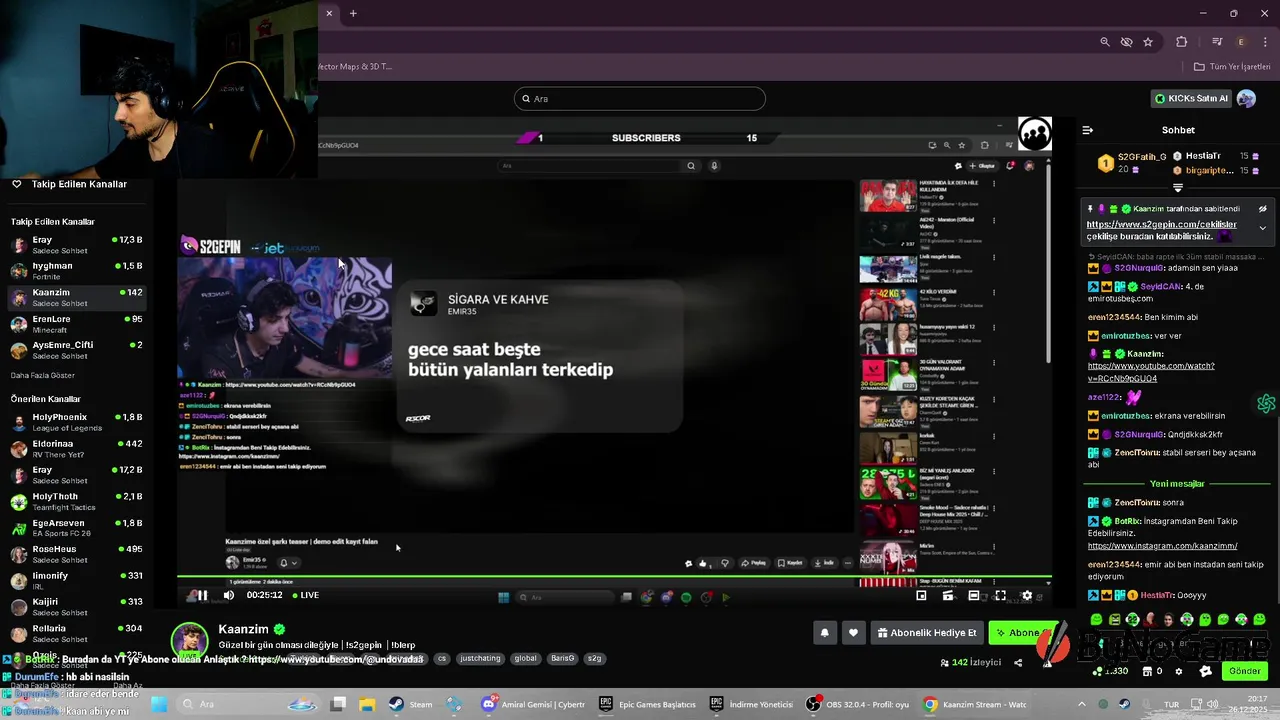Open a new browser tab plus button

pos(353,13)
